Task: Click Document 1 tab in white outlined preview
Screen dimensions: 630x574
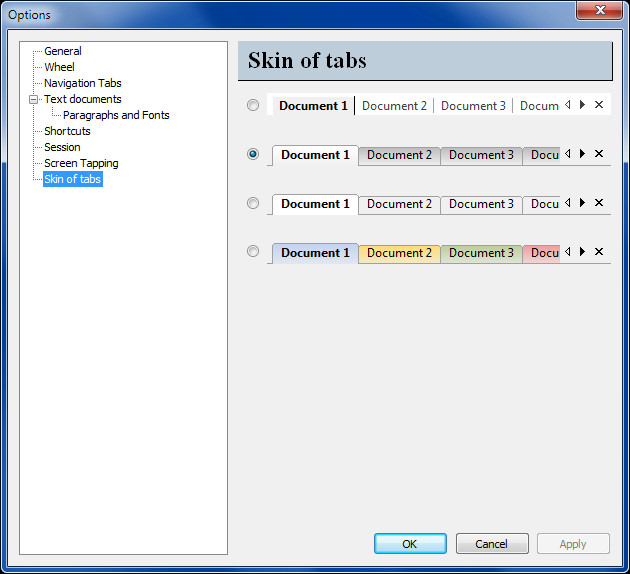Action: point(315,204)
